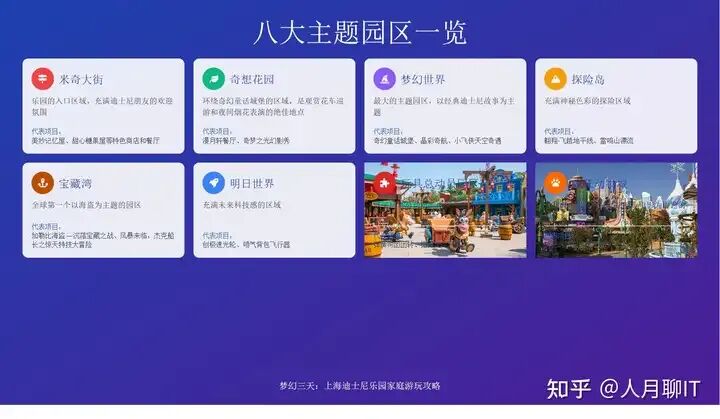
Task: Select the 探险岛 card title
Action: 588,79
